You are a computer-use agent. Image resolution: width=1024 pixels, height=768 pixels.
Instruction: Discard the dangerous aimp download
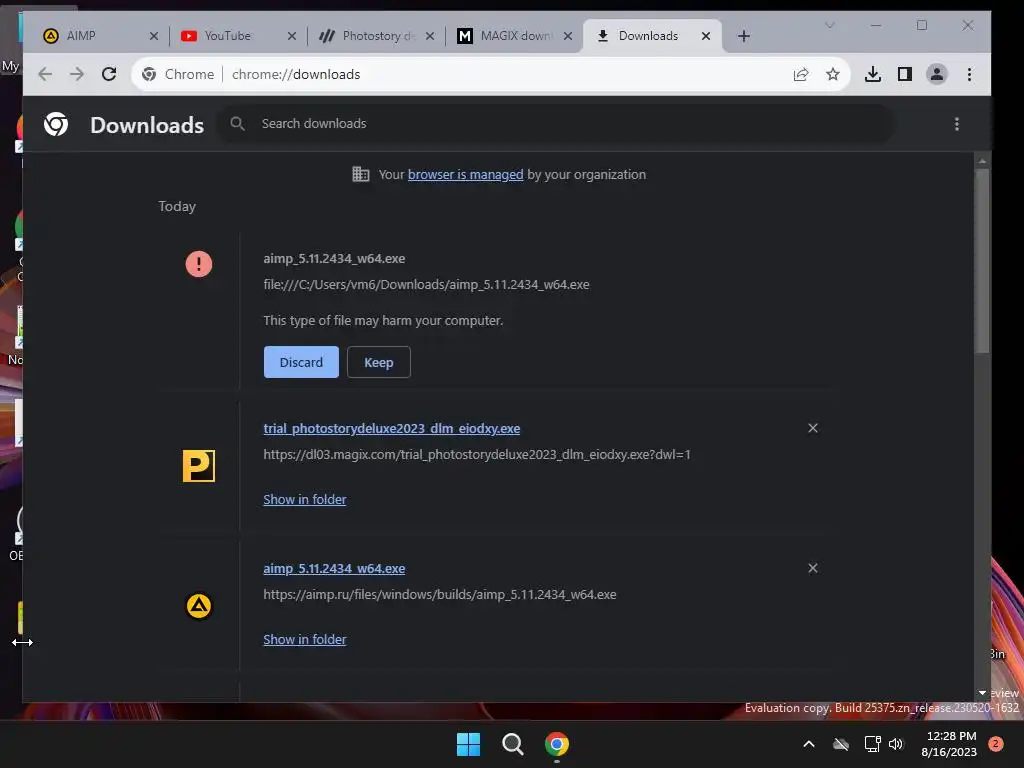click(x=301, y=362)
